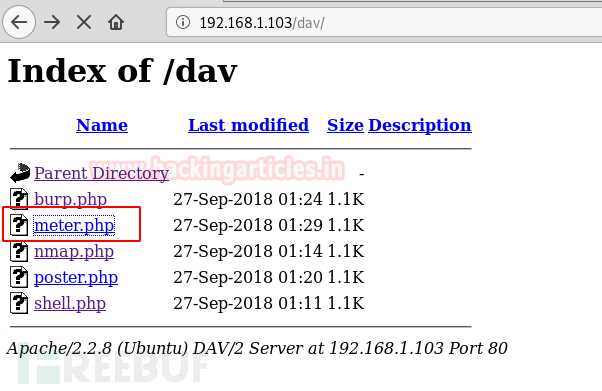This screenshot has width=602, height=391.
Task: Click the file icon beside shell.php
Action: 19,303
